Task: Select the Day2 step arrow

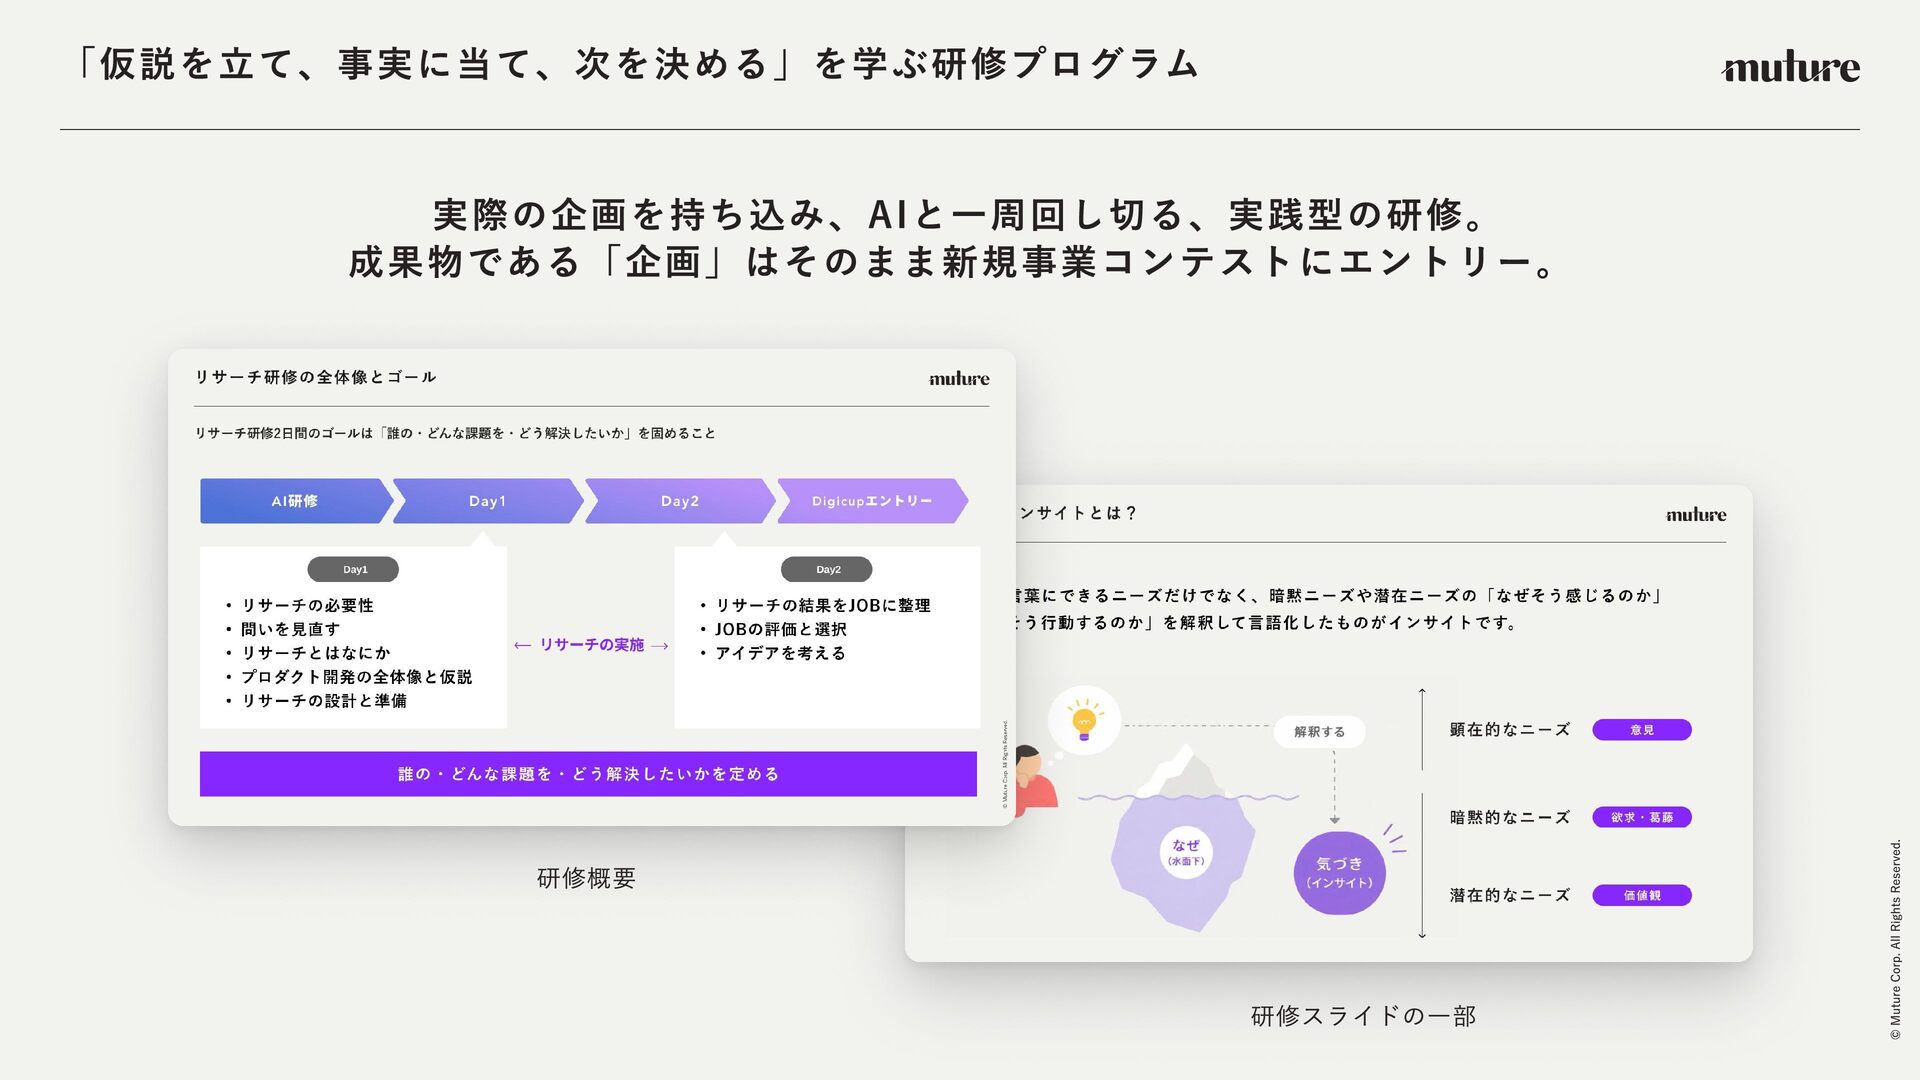Action: pyautogui.click(x=680, y=501)
